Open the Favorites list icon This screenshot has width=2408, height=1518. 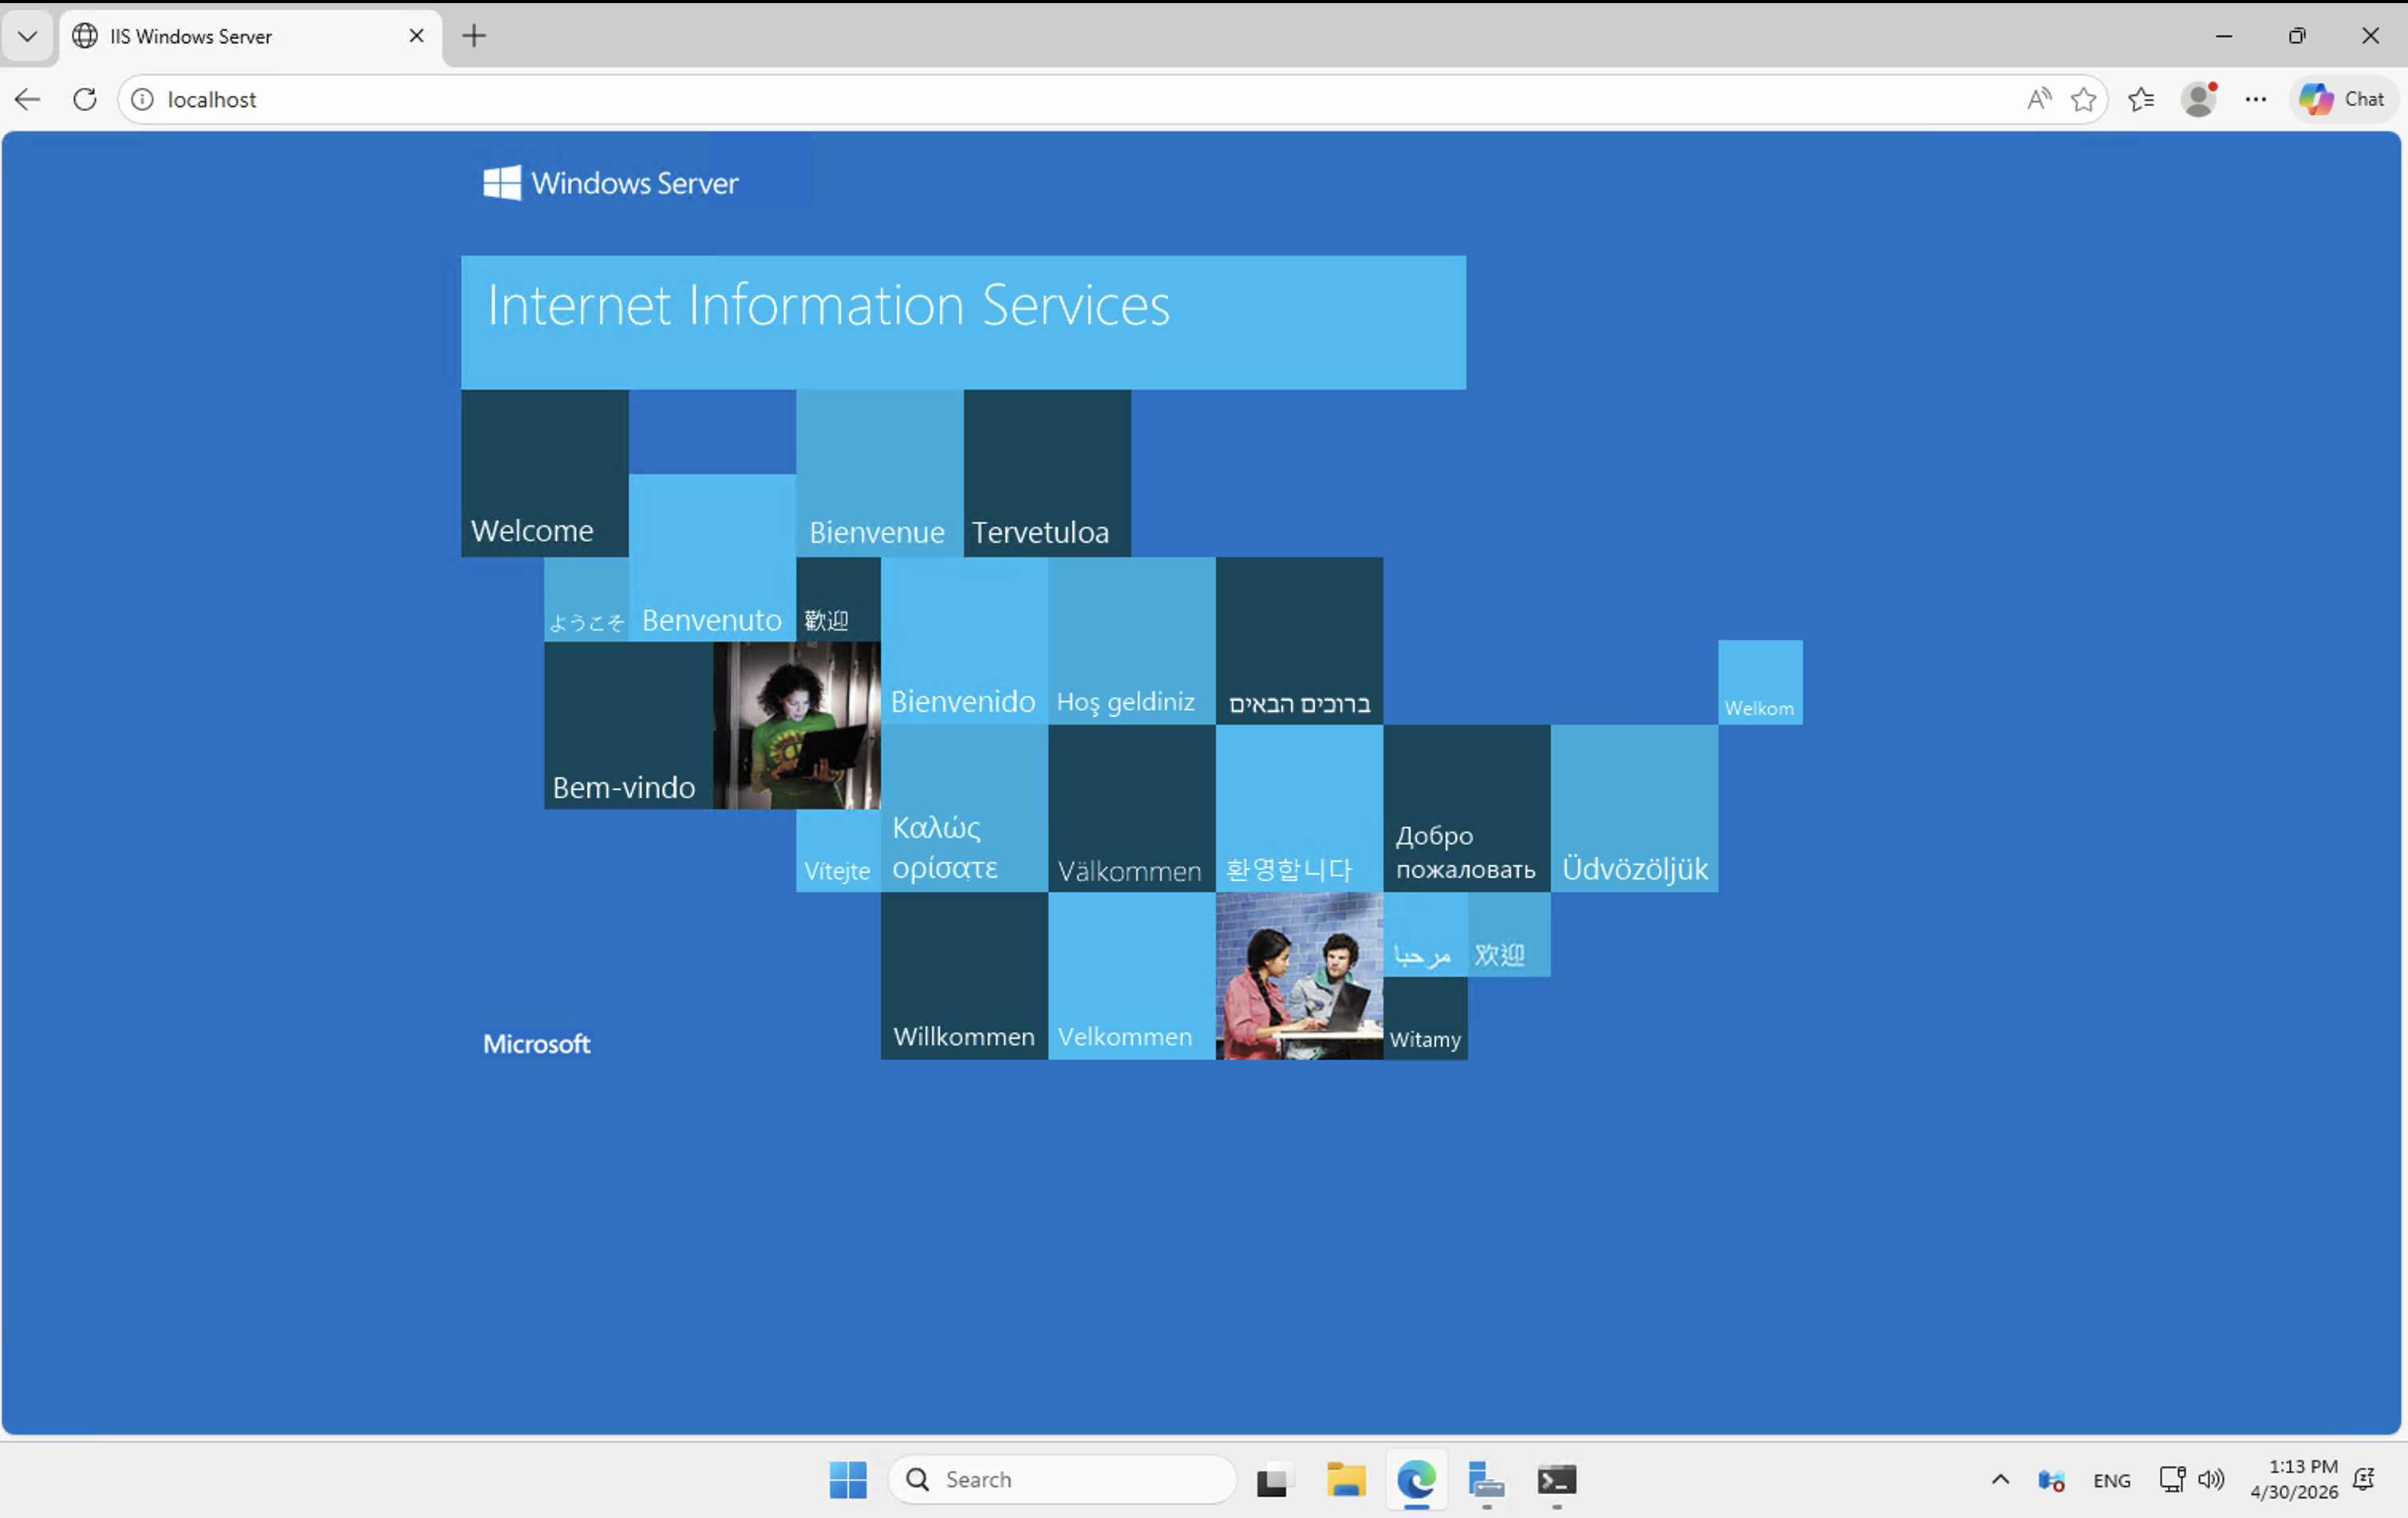(x=2141, y=99)
